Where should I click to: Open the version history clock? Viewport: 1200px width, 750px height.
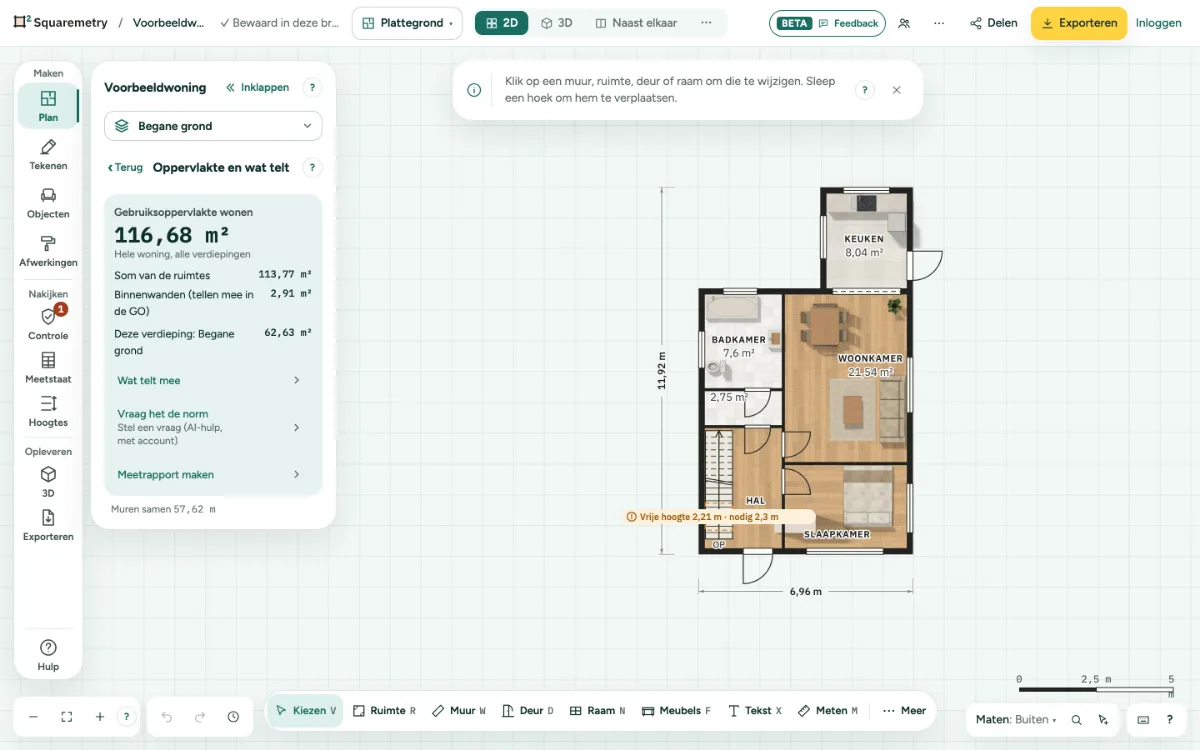tap(233, 717)
